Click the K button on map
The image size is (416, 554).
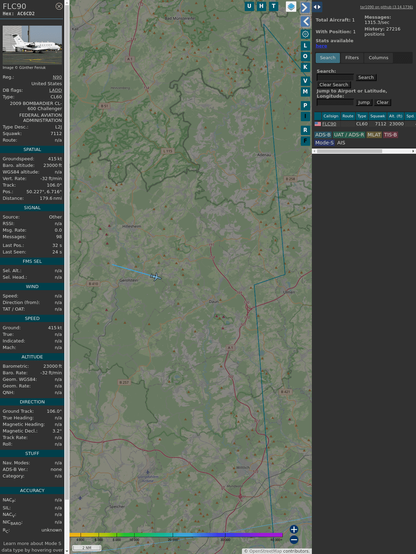(305, 67)
